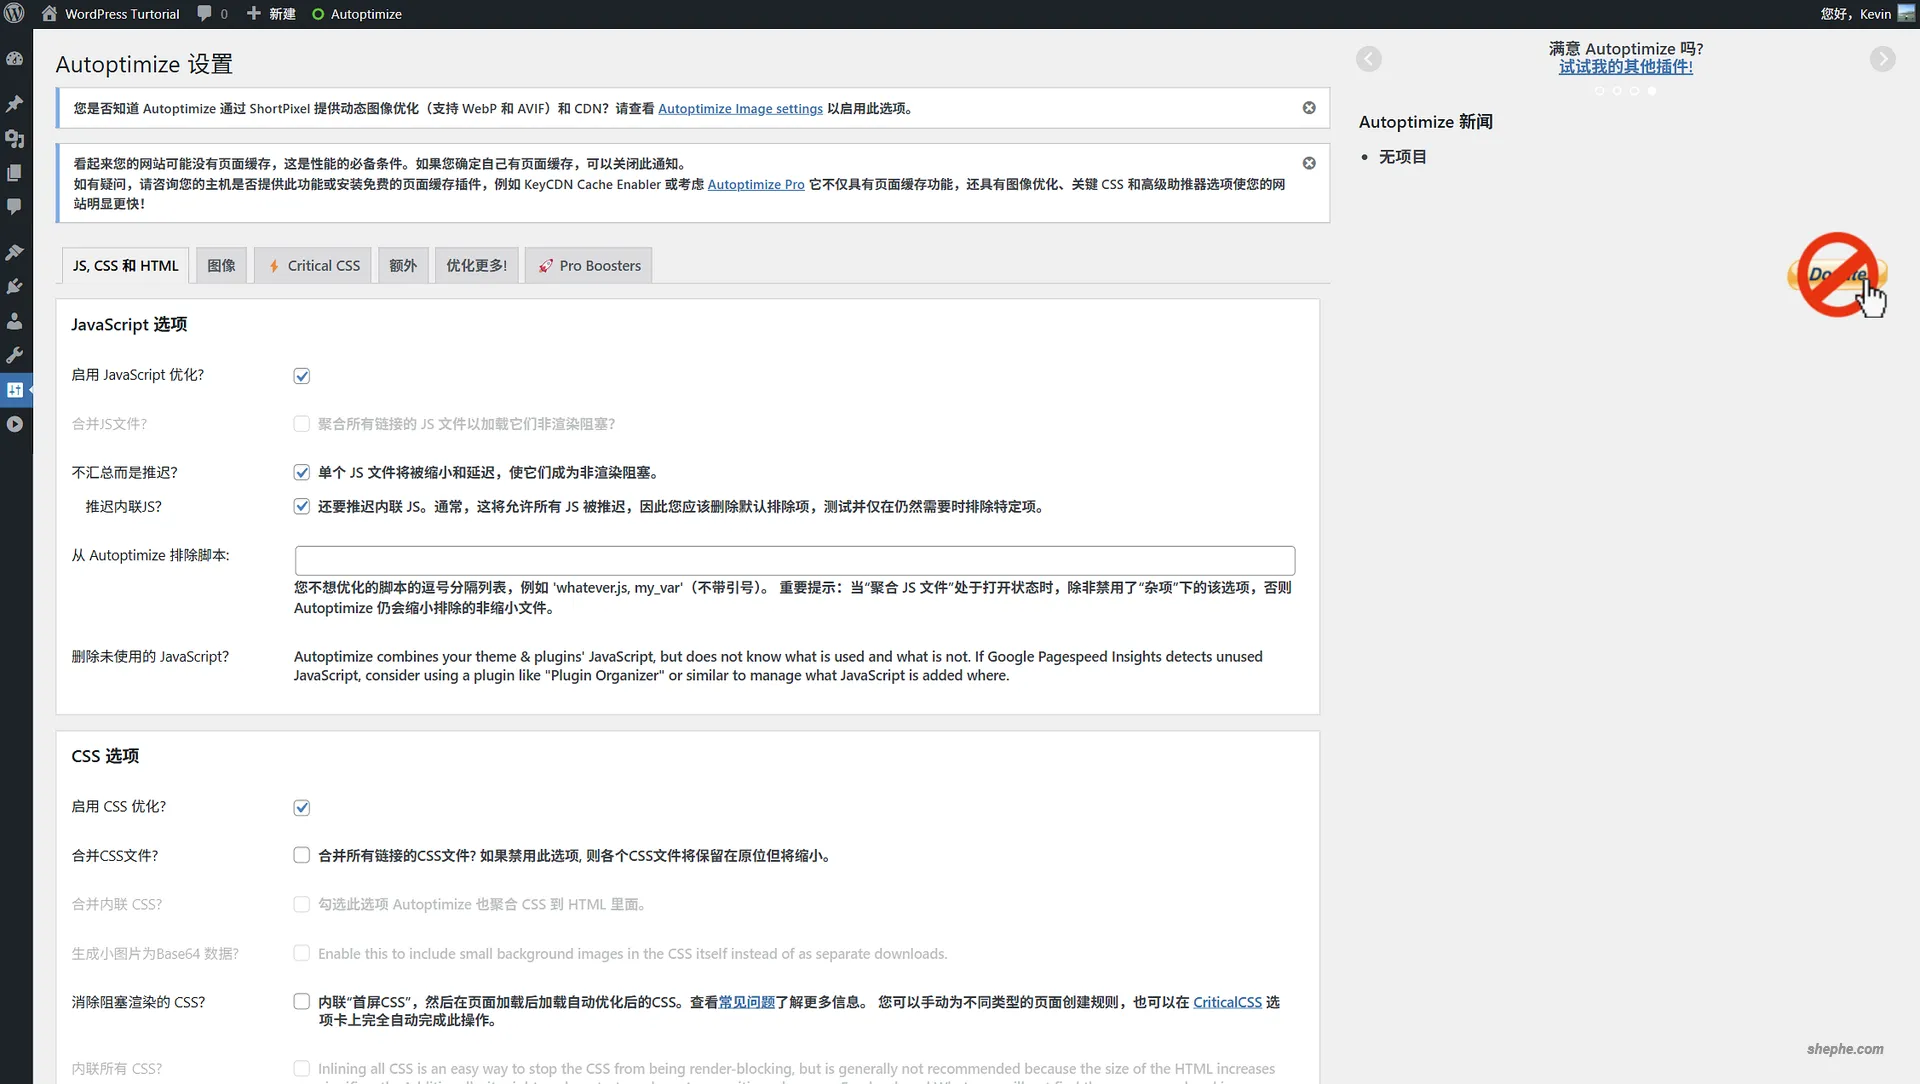This screenshot has height=1084, width=1920.
Task: Go to the previous promo slide arrow
Action: coord(1369,58)
